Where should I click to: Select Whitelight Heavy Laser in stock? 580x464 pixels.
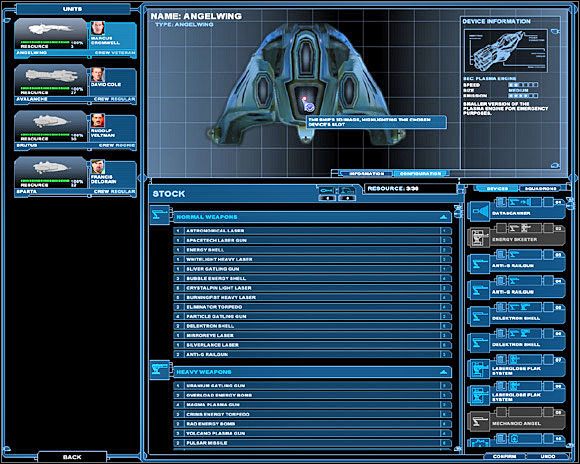pyautogui.click(x=313, y=259)
